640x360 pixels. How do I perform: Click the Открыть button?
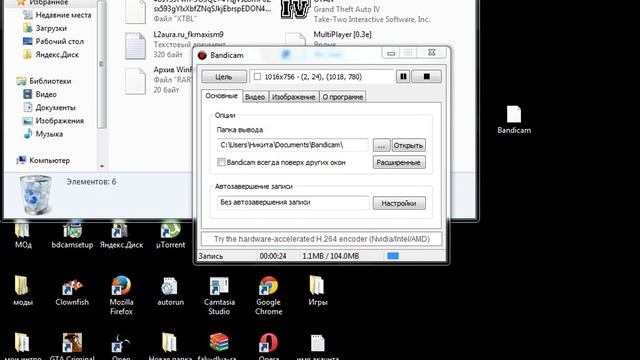pyautogui.click(x=408, y=145)
